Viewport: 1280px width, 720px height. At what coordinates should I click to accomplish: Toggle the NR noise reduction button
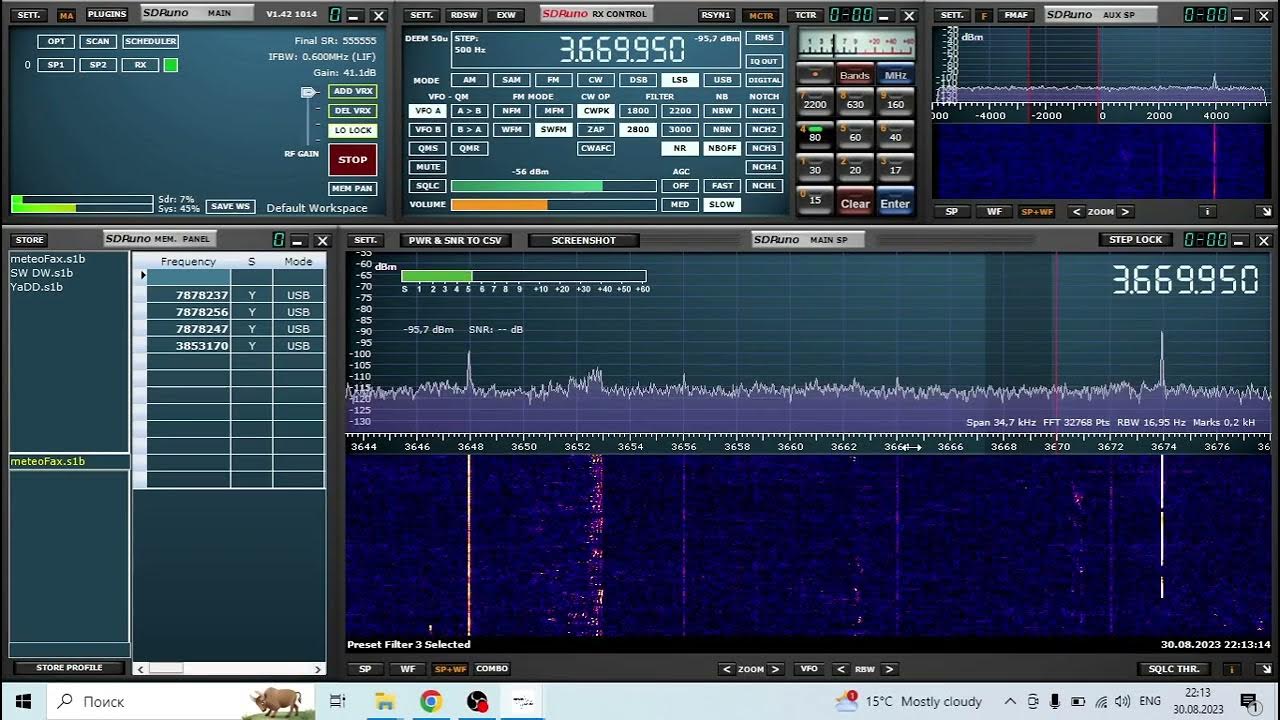coord(680,148)
